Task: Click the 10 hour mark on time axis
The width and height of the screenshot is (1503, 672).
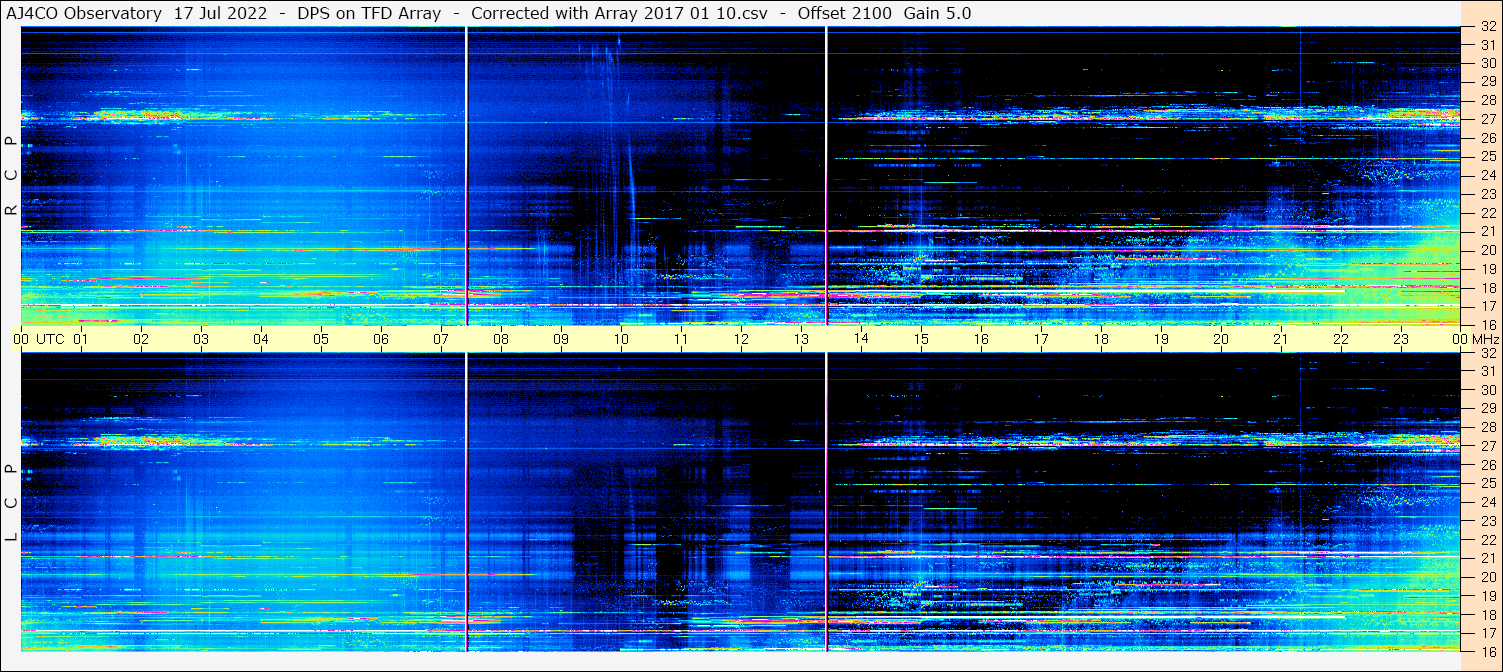Action: pyautogui.click(x=621, y=339)
